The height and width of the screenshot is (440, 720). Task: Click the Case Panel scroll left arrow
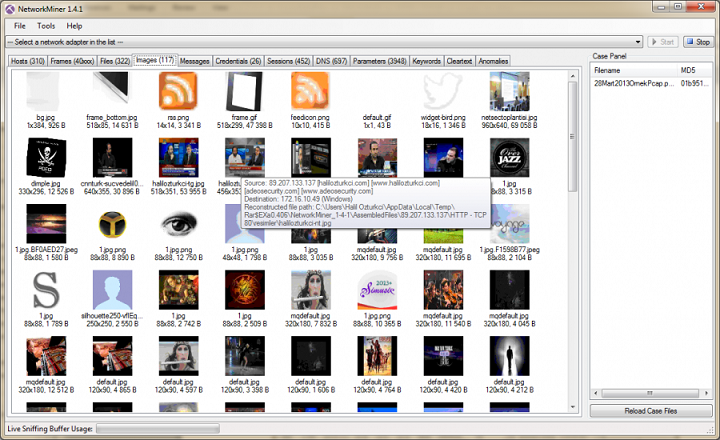(596, 393)
